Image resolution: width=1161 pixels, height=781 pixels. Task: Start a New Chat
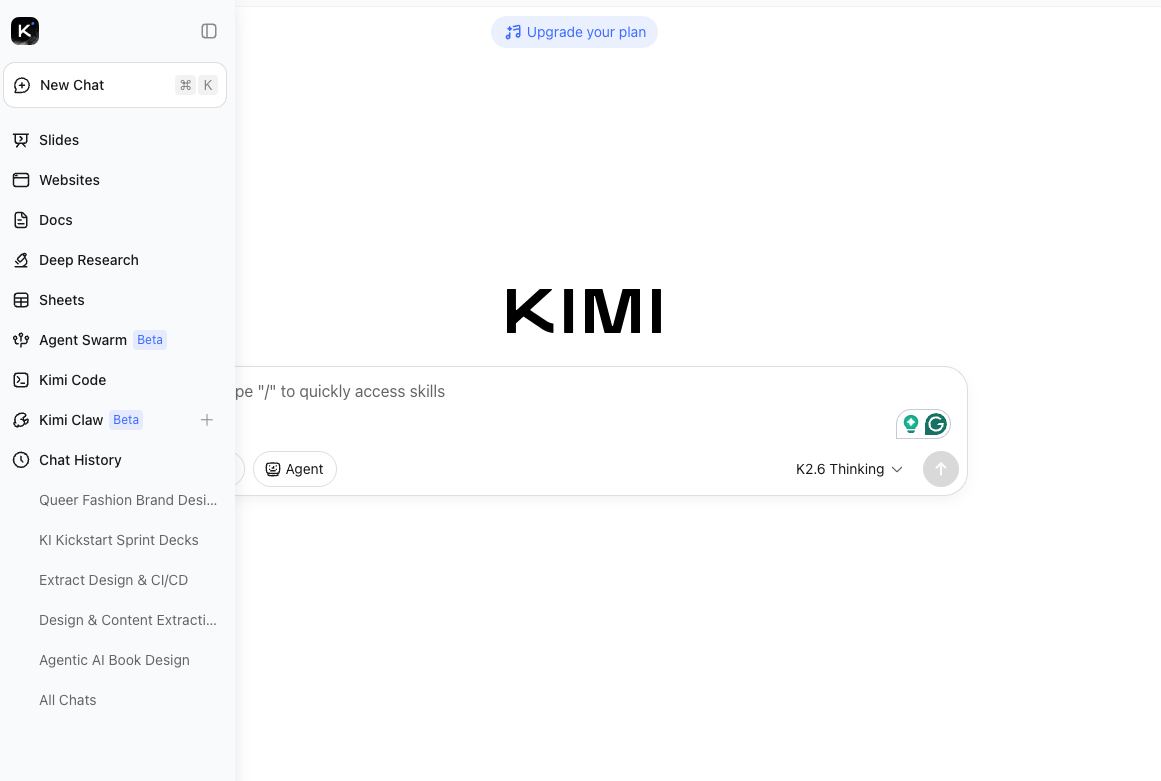115,85
